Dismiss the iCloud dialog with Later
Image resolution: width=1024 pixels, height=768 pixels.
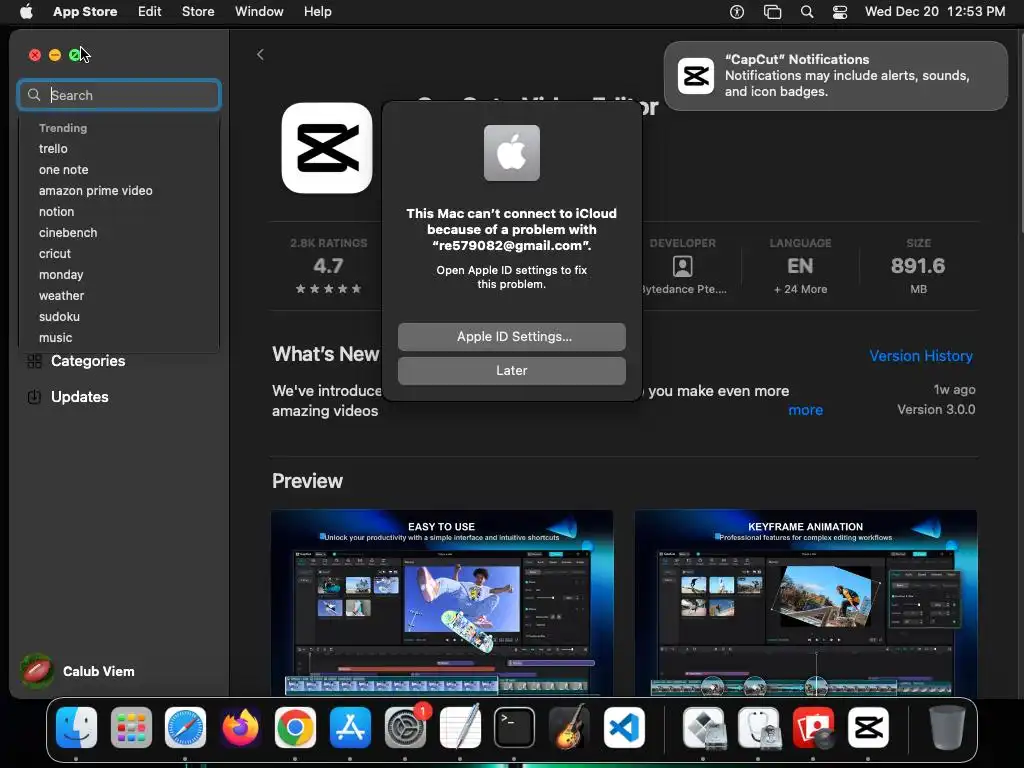pos(512,370)
